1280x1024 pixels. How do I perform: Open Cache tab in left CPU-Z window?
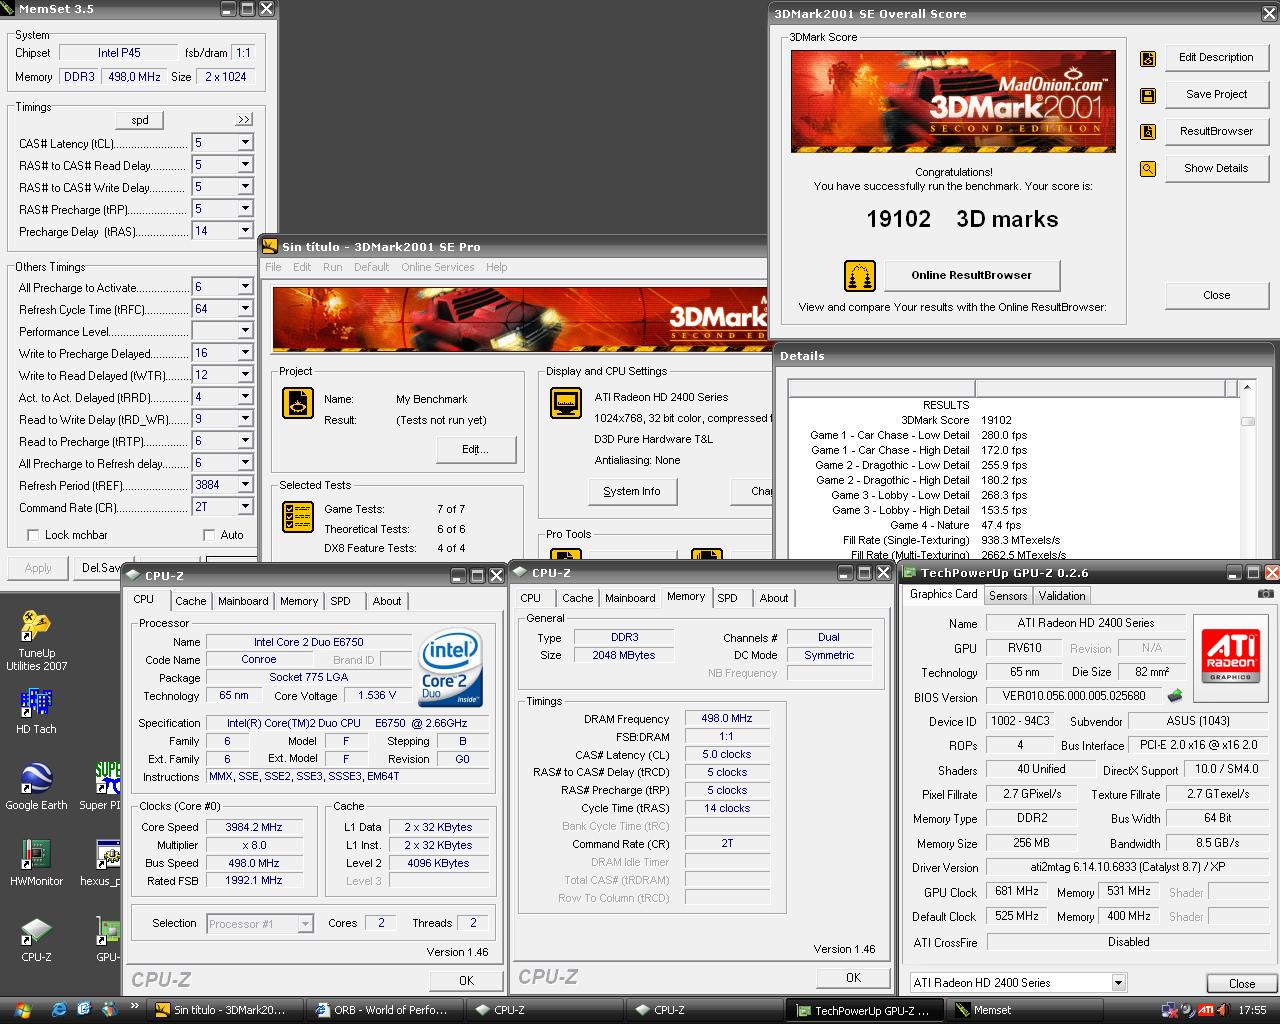[190, 601]
